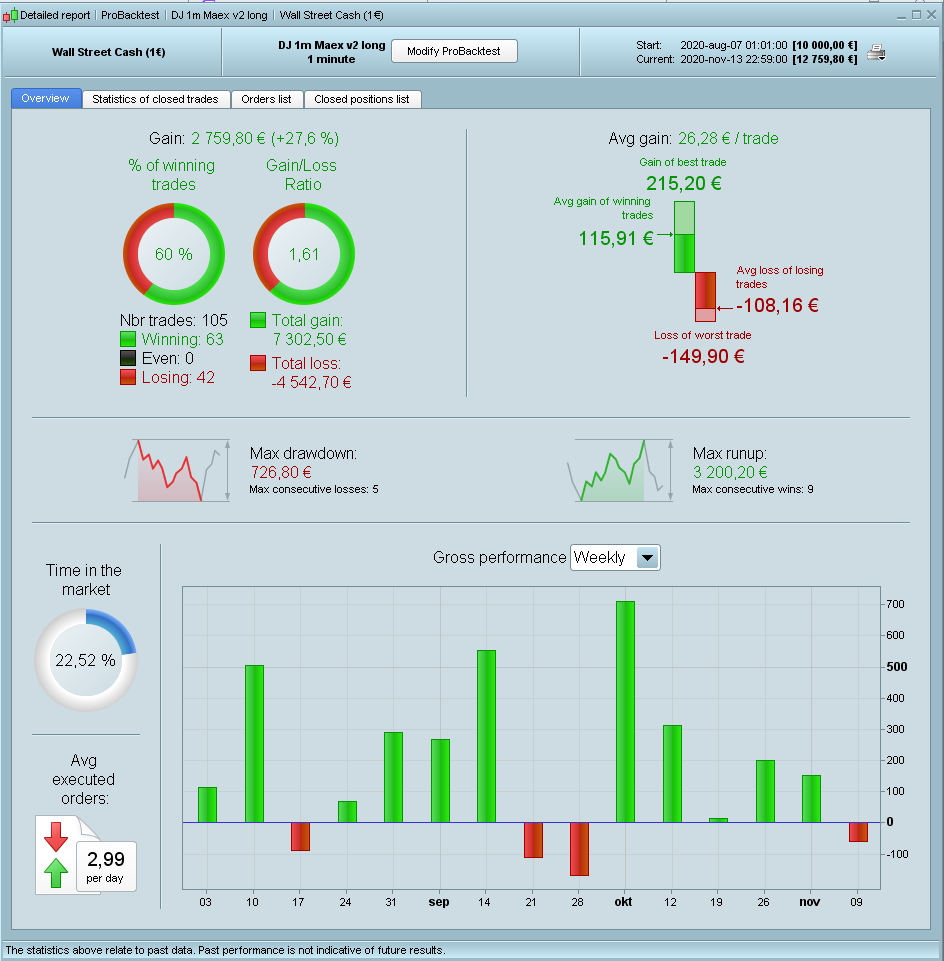Open the Closed positions list tab
The height and width of the screenshot is (961, 944).
[x=362, y=99]
